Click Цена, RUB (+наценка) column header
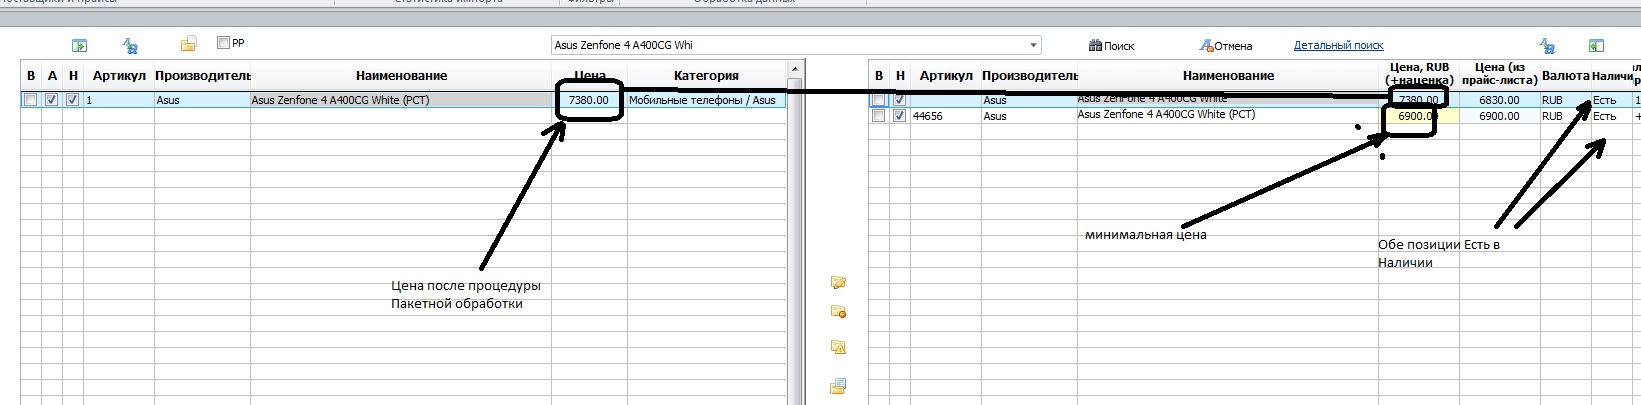The image size is (1641, 405). point(1419,74)
